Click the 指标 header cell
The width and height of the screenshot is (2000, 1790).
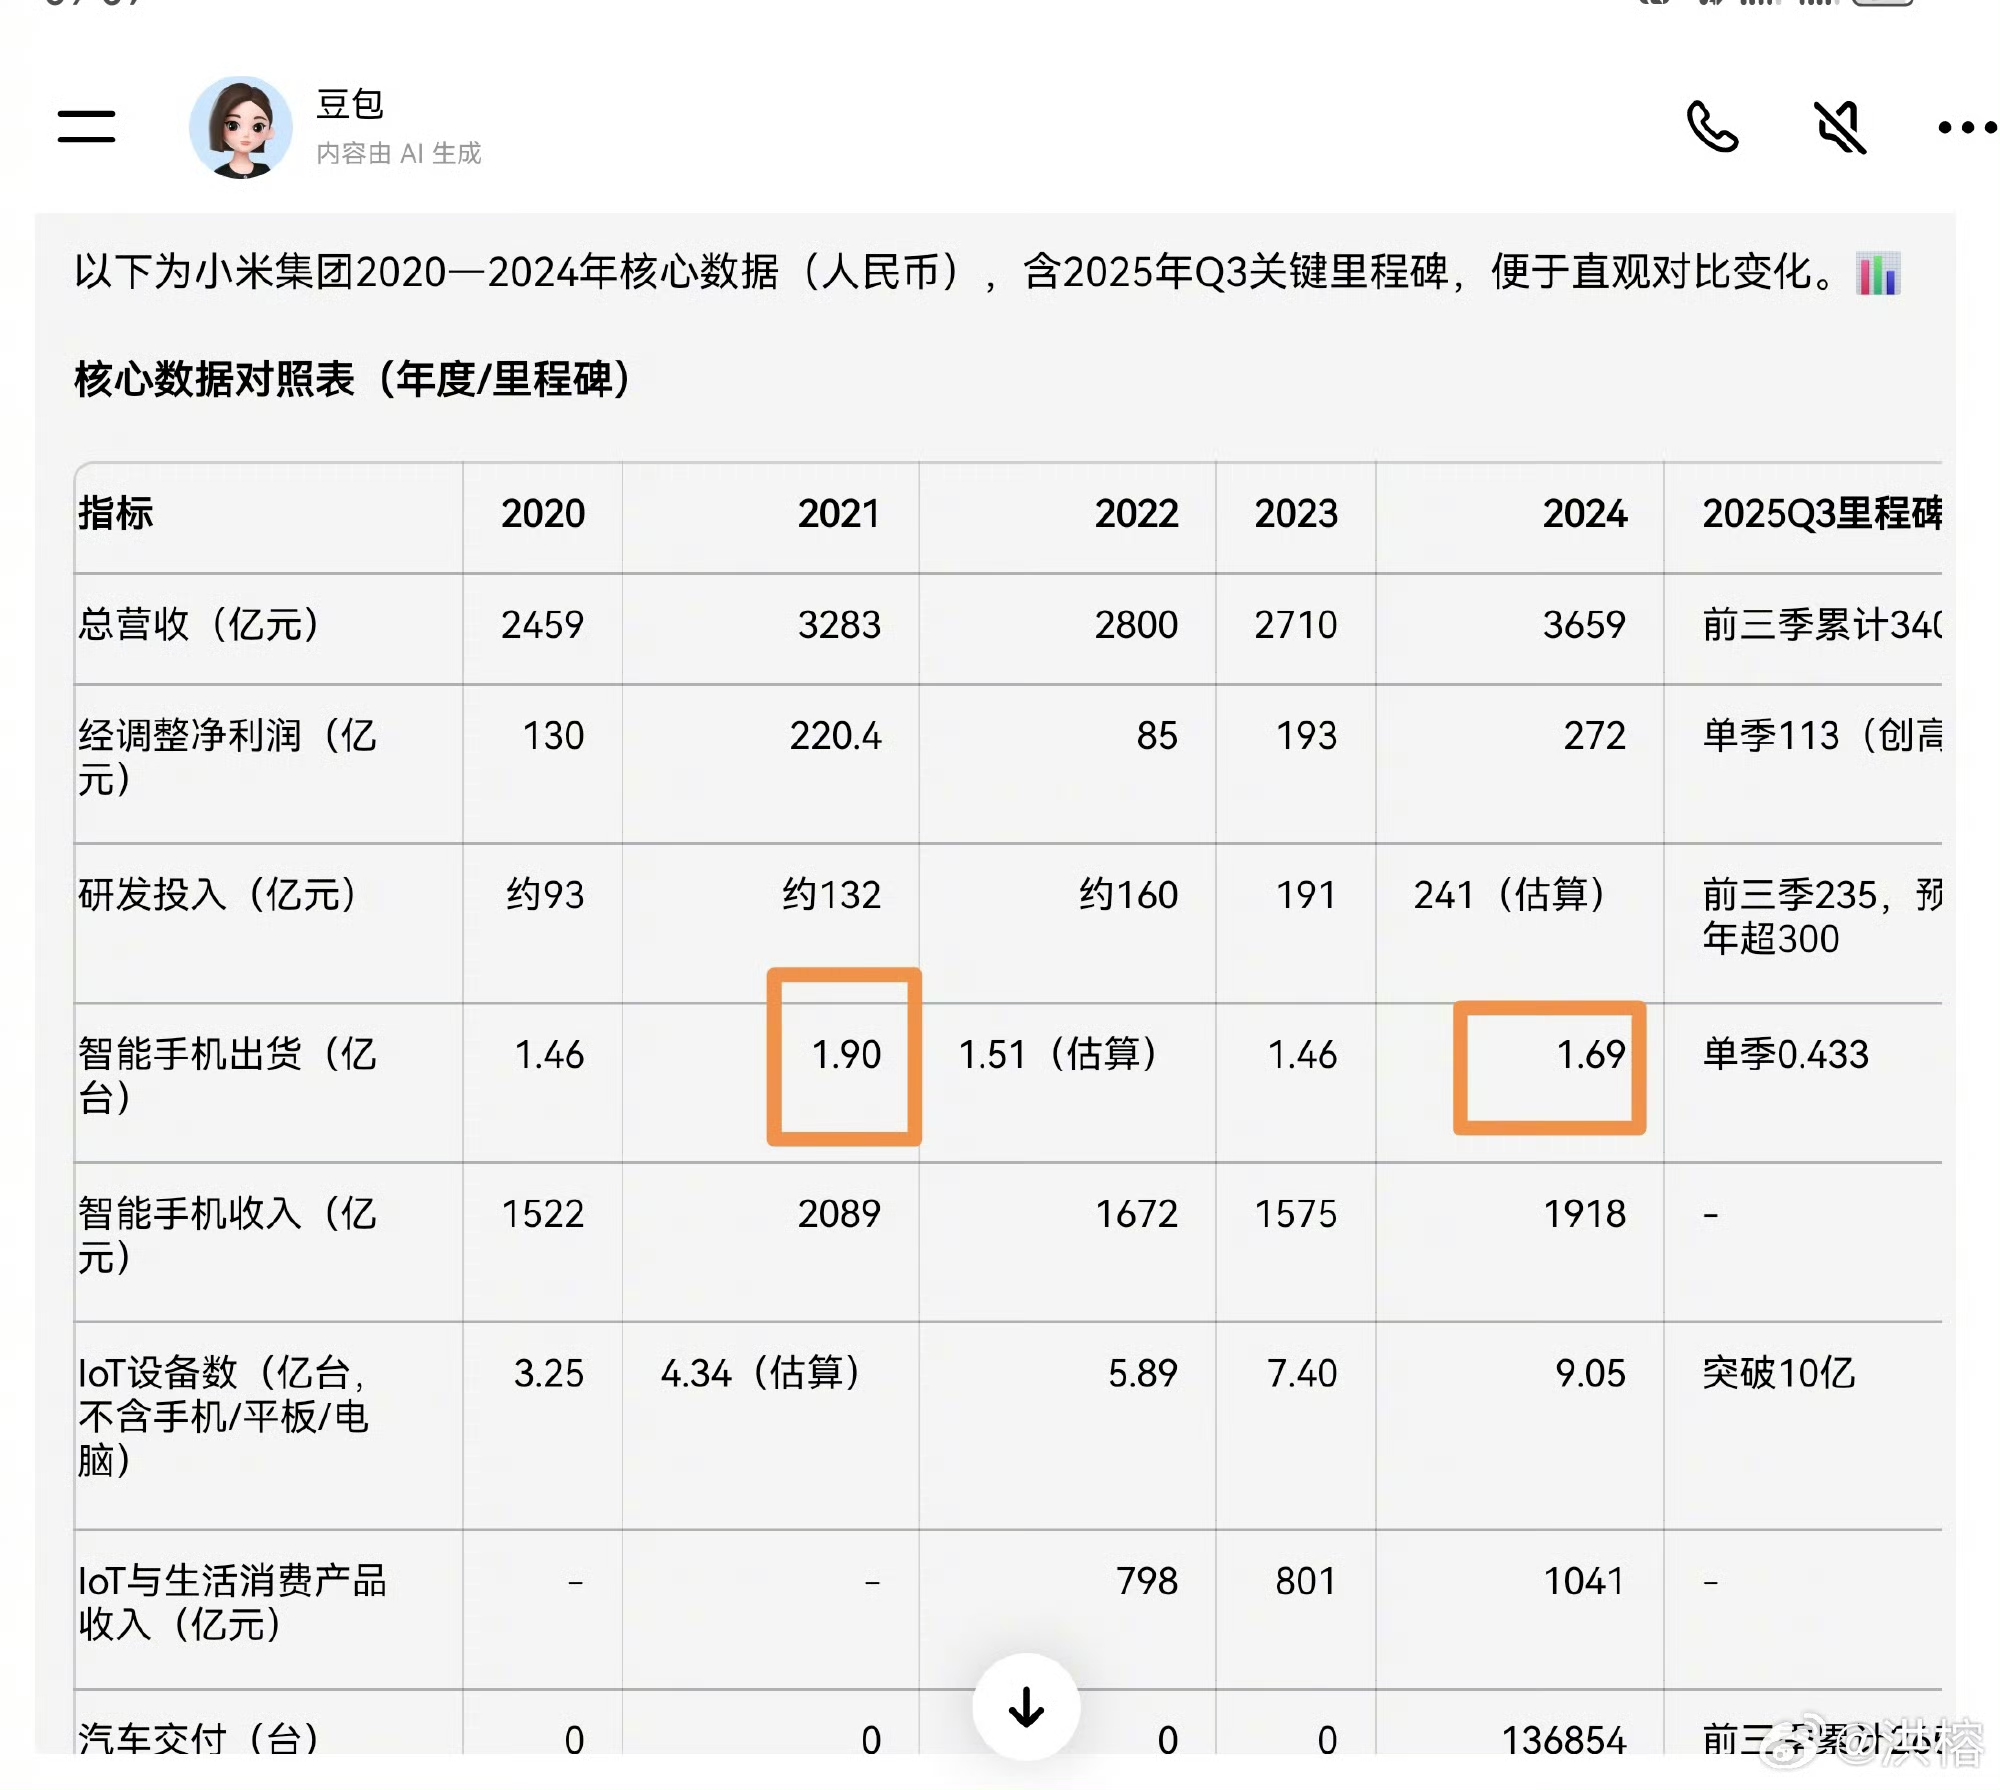click(x=116, y=514)
